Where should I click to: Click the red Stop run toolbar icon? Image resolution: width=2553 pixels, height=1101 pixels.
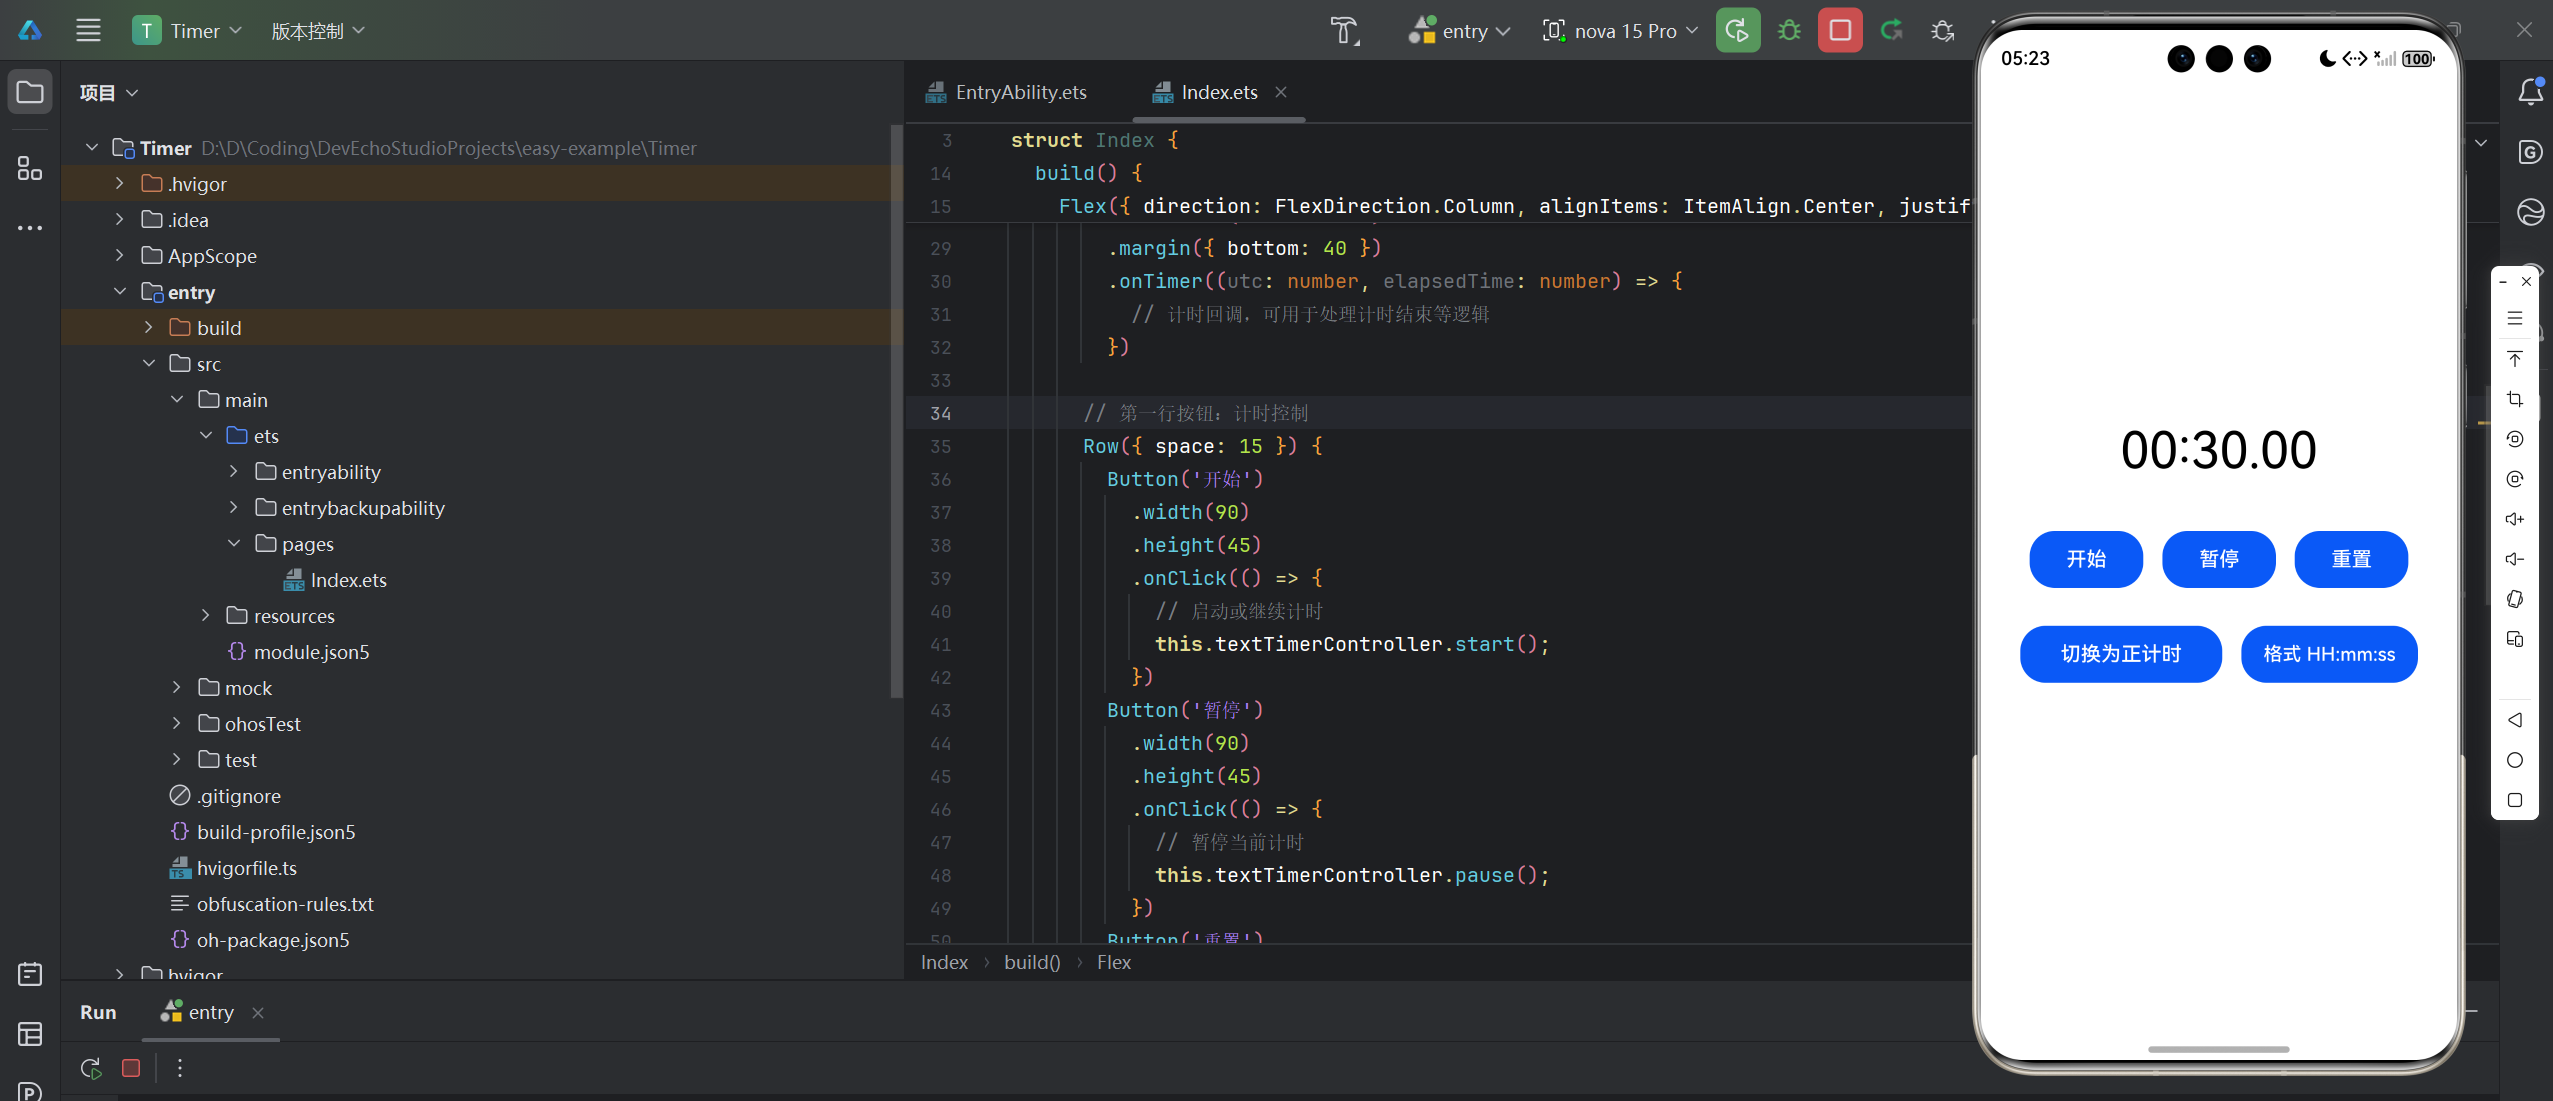tap(1839, 31)
